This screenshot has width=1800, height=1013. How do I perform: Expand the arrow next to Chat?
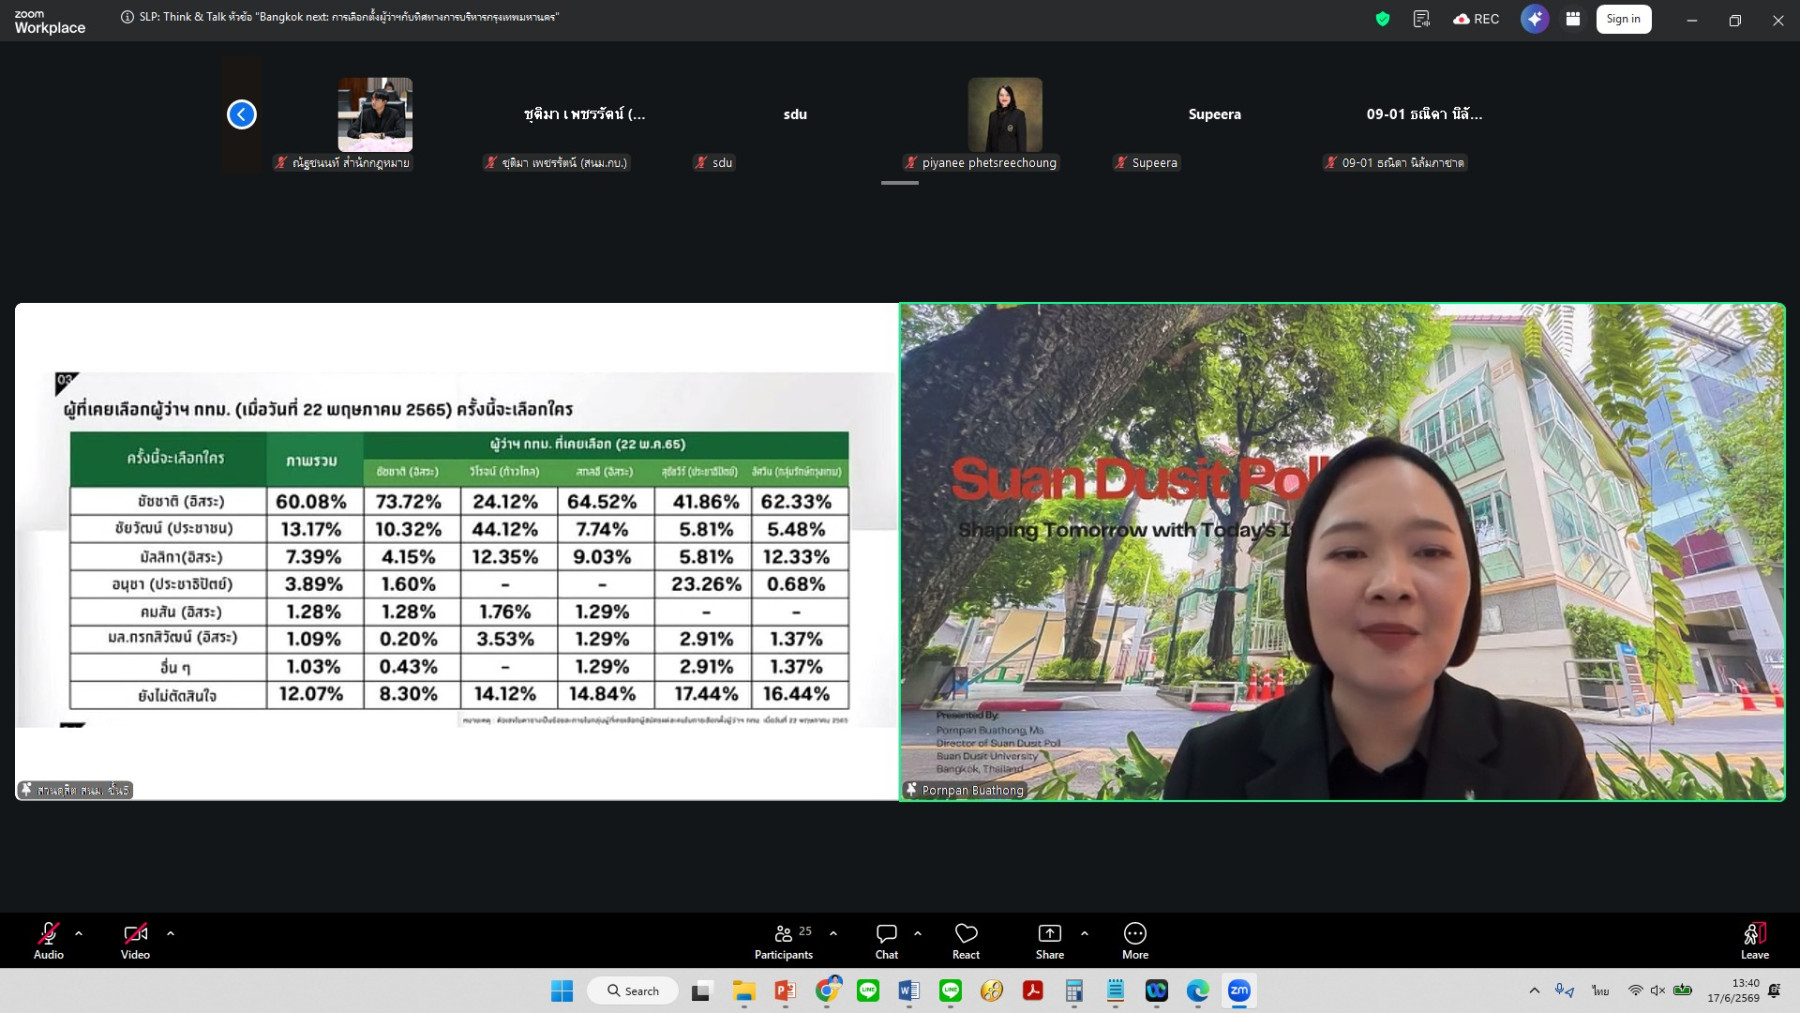[918, 933]
